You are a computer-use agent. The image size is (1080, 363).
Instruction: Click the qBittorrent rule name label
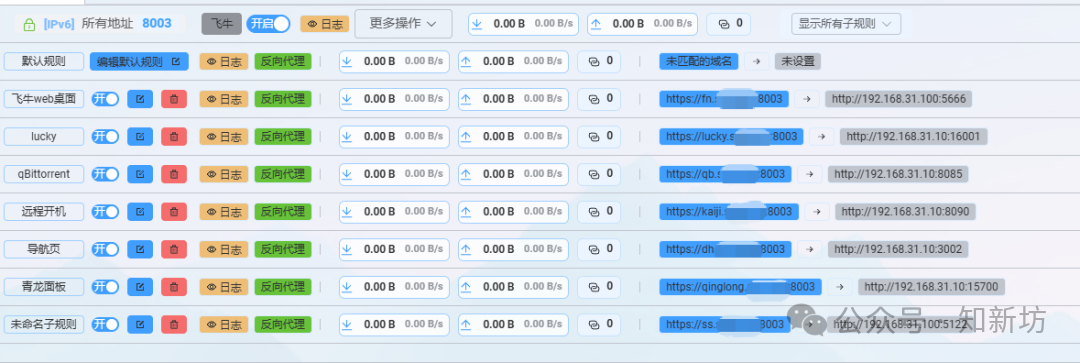tap(44, 174)
